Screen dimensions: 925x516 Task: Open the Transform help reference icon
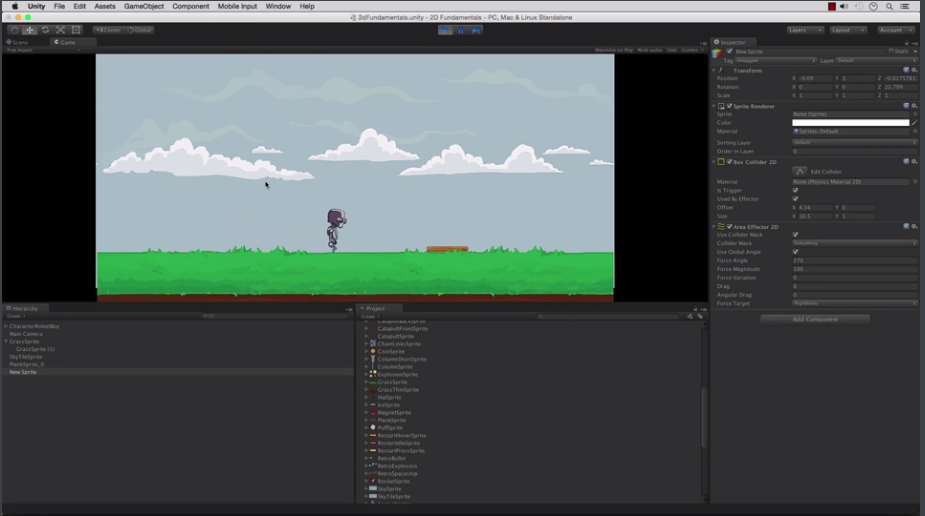click(x=906, y=70)
